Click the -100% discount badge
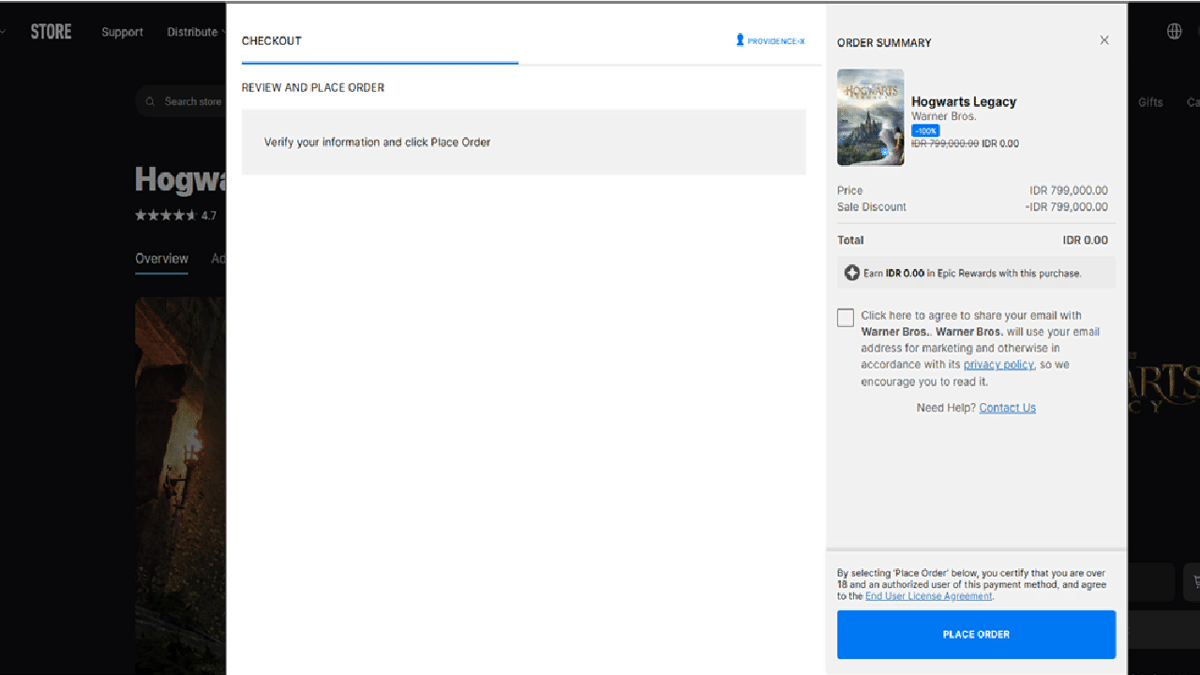Viewport: 1200px width, 675px height. coord(925,131)
